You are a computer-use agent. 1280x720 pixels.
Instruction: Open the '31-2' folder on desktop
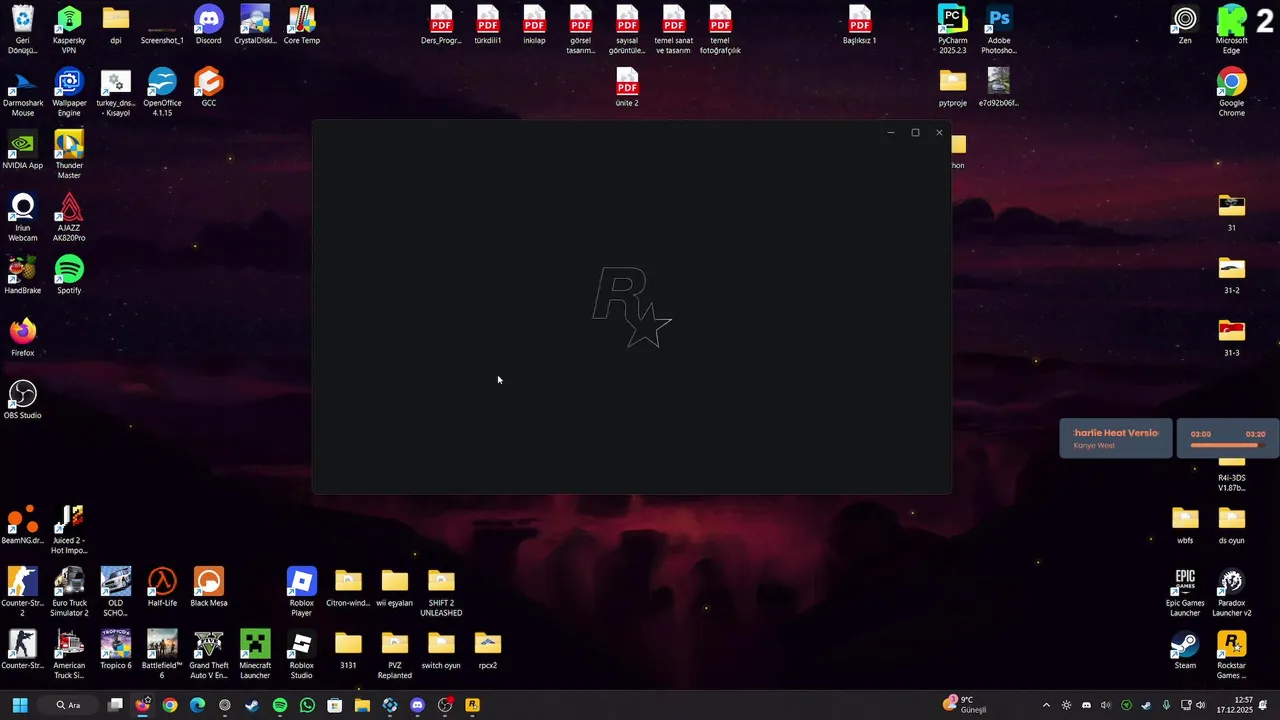click(1231, 274)
